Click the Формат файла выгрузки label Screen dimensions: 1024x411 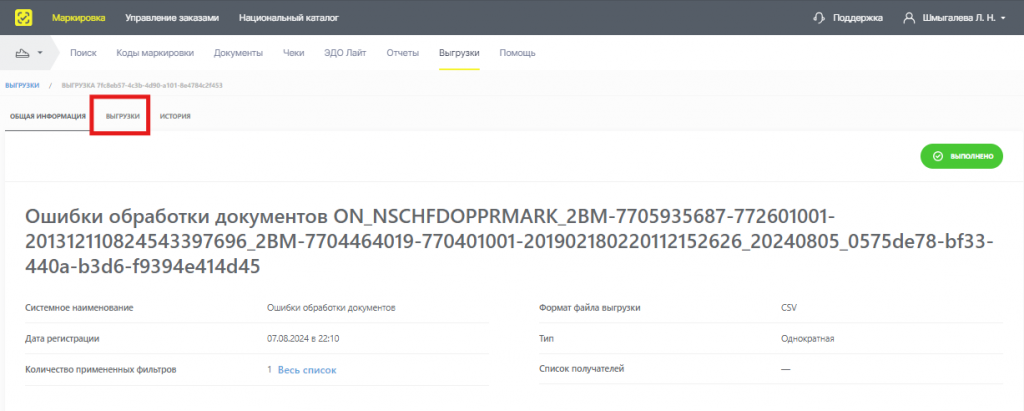coord(590,307)
